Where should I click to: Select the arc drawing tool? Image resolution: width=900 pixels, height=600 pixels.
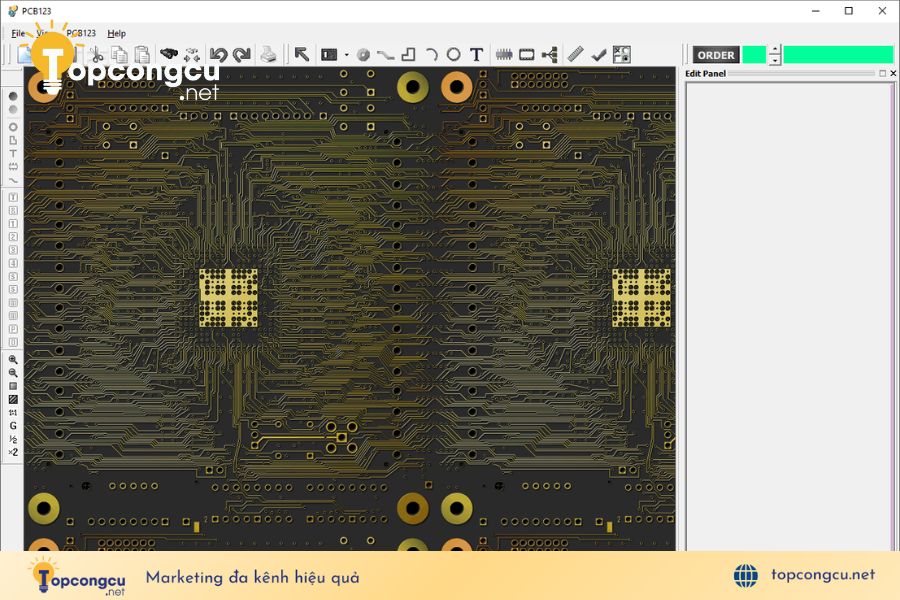[432, 55]
